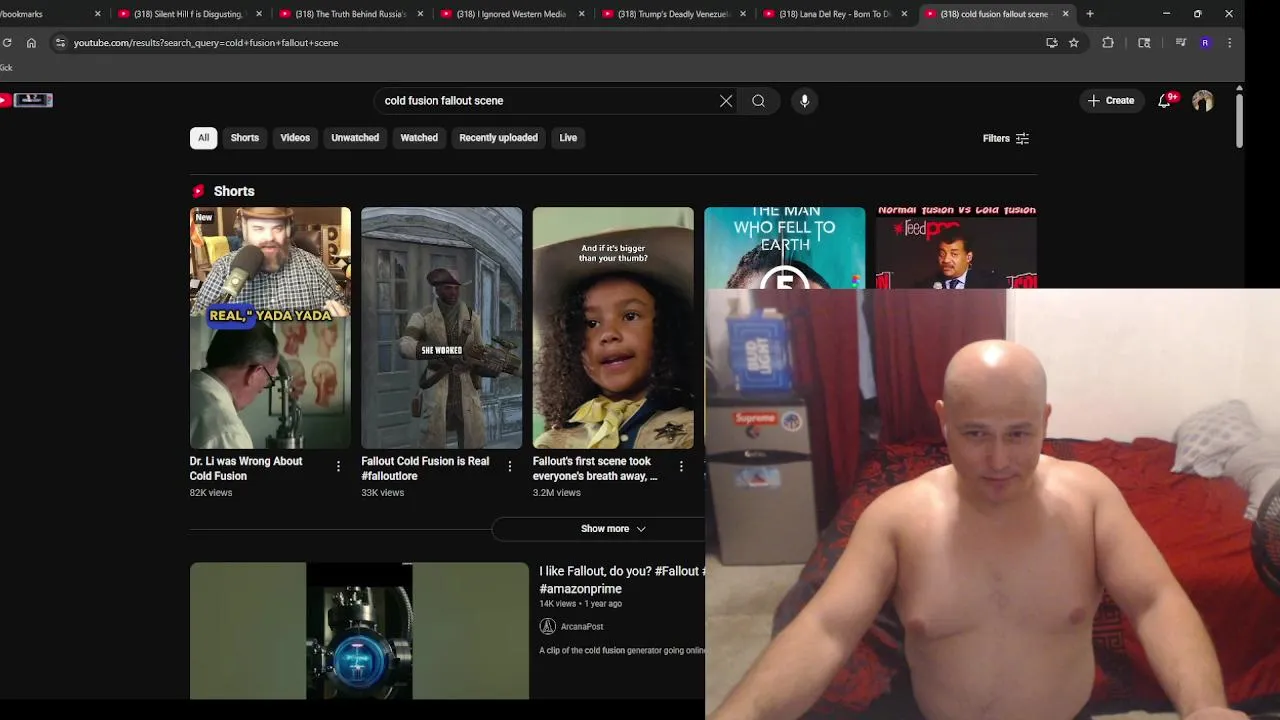Play 'Fallout Cold Fusion is Real' short thumbnail
This screenshot has width=1280, height=720.
(441, 328)
